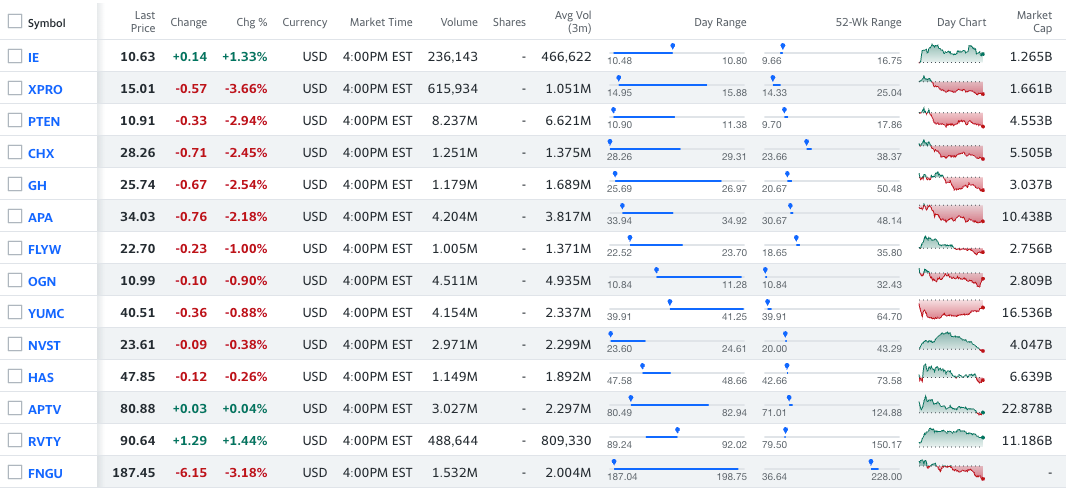Screen dimensions: 1066x503
Task: Open the CHX ticker link
Action: click(x=41, y=154)
